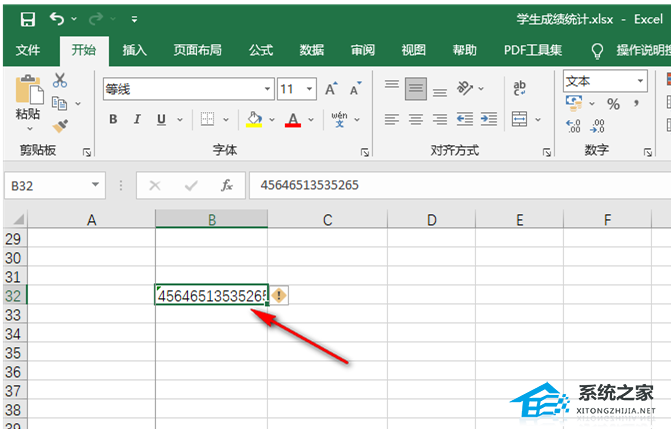This screenshot has height=429, width=671.
Task: Decrease decimal places
Action: pyautogui.click(x=597, y=126)
